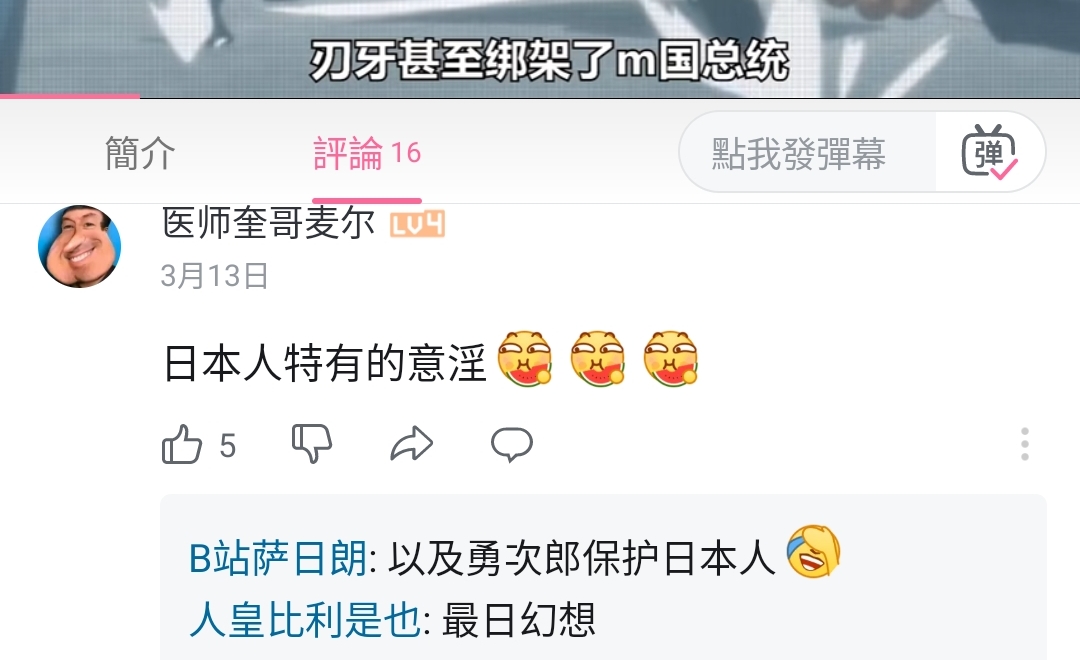
Task: Click the LV4 level badge
Action: [x=417, y=225]
